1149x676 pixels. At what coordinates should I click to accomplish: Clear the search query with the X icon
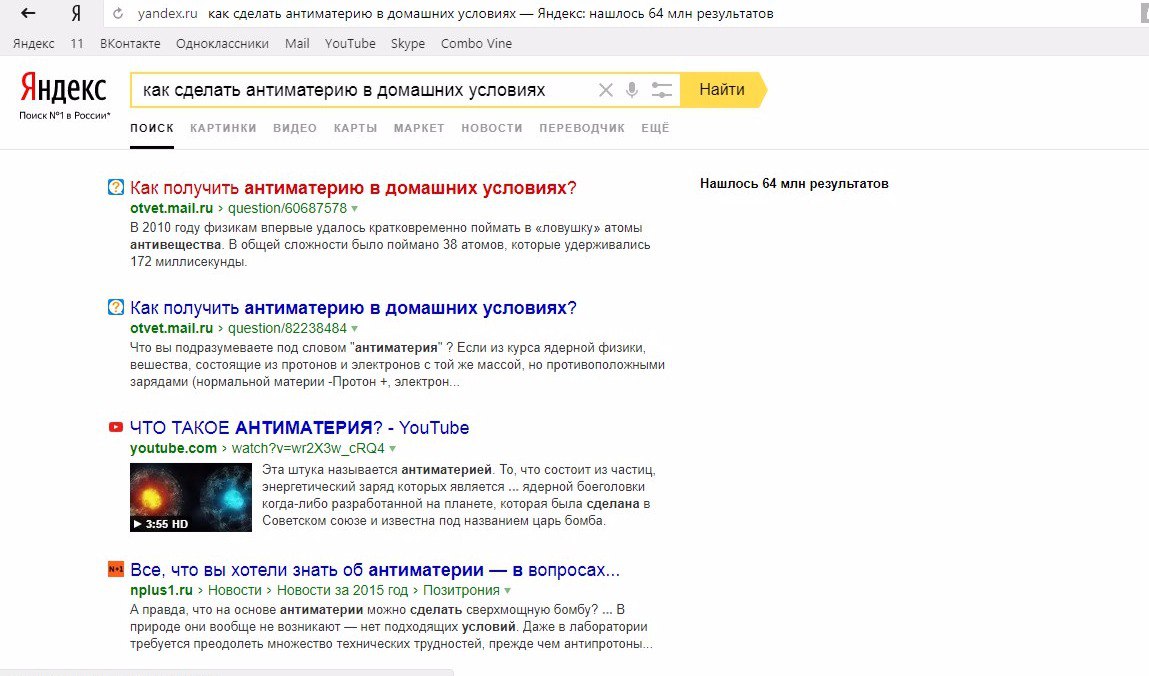[x=605, y=90]
